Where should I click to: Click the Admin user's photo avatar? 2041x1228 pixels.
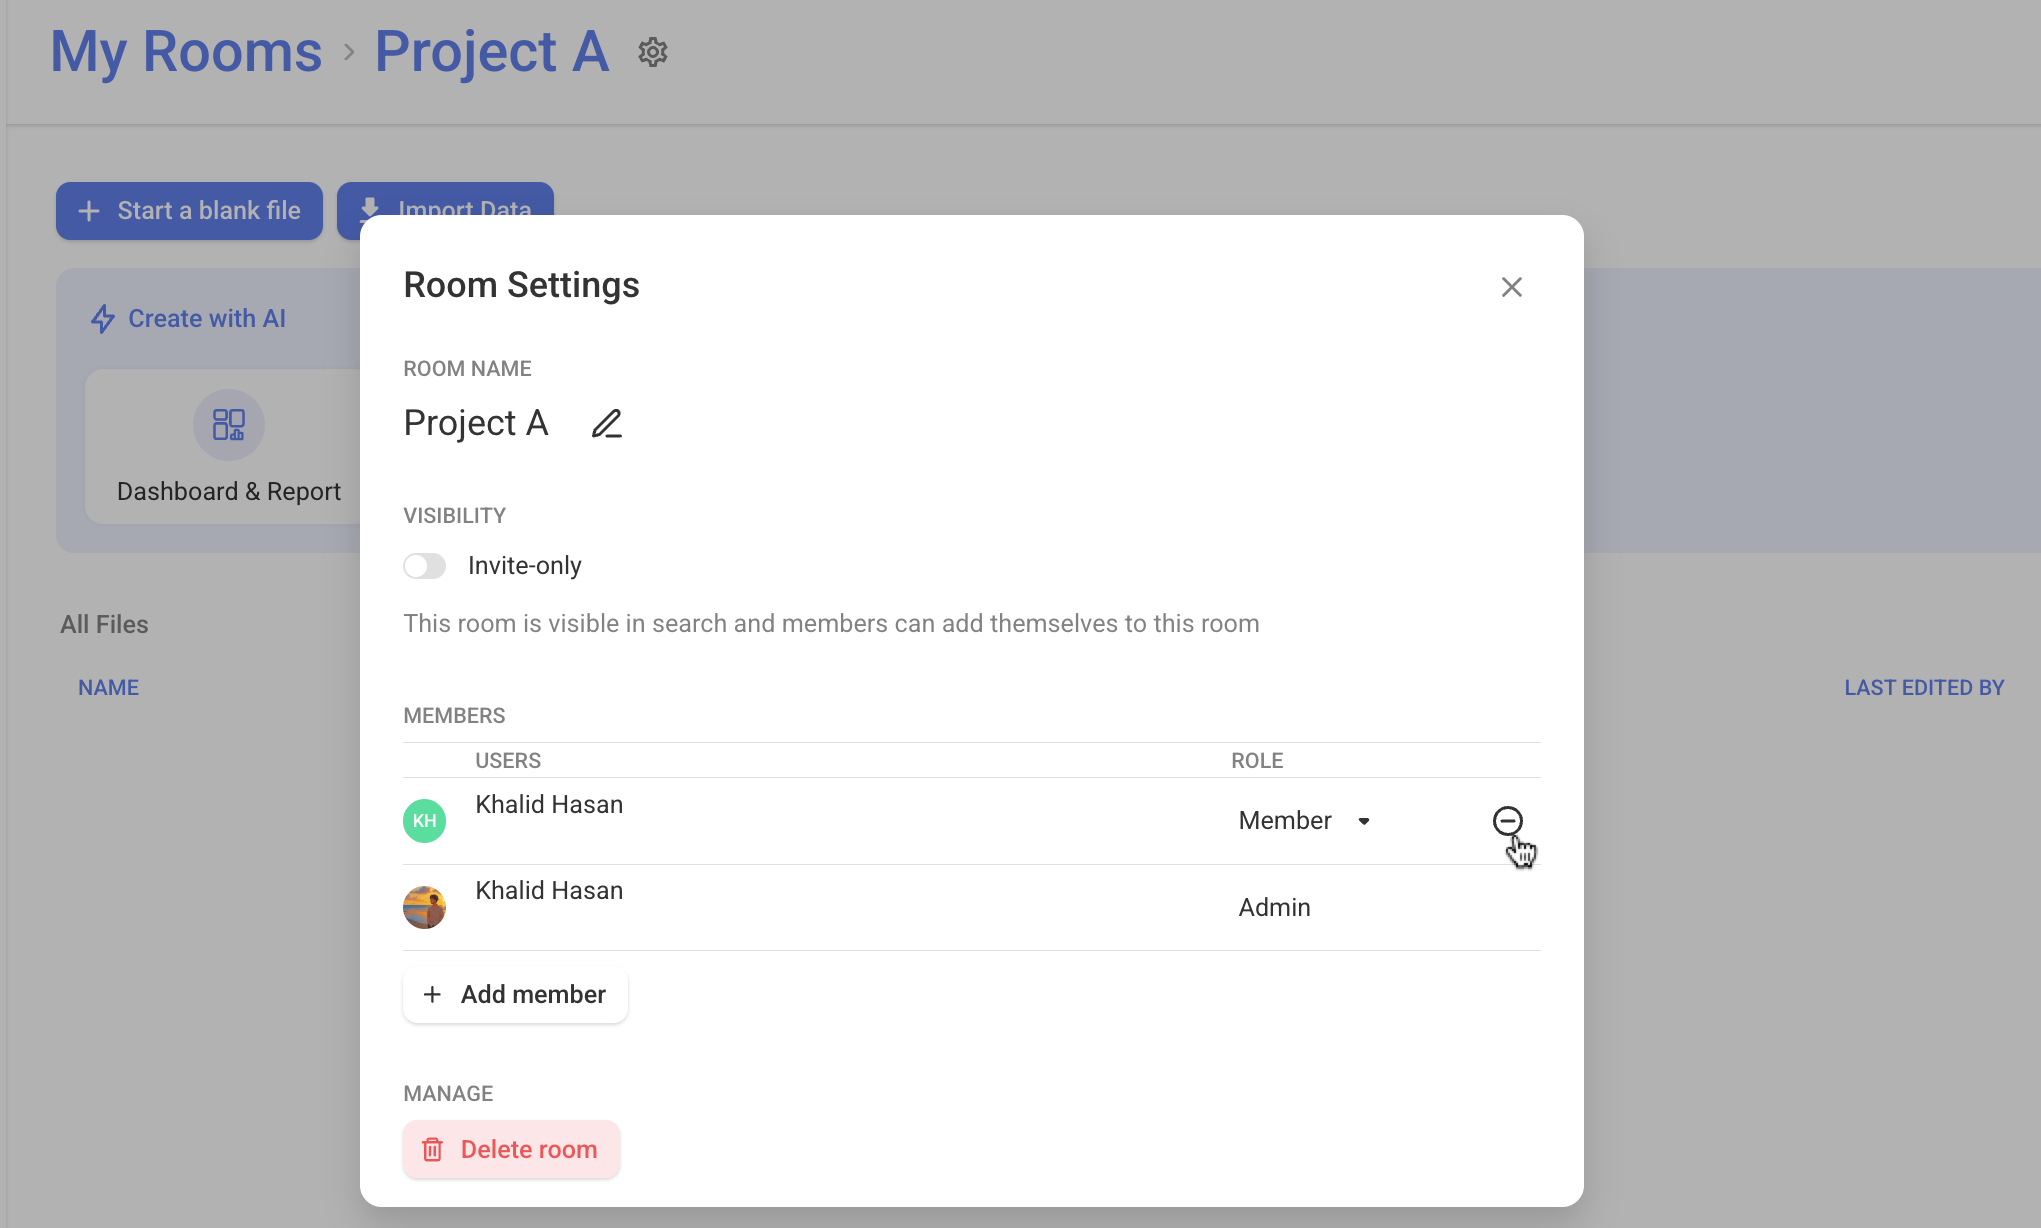pos(424,907)
